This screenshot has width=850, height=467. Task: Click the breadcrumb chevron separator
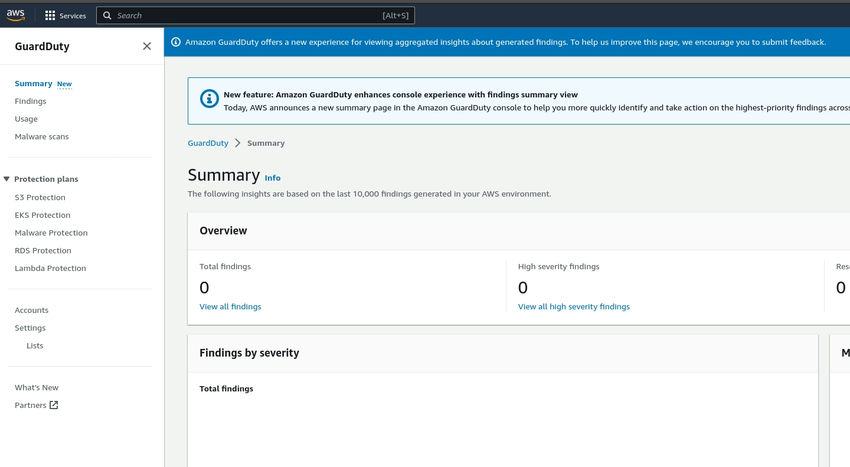[x=237, y=143]
